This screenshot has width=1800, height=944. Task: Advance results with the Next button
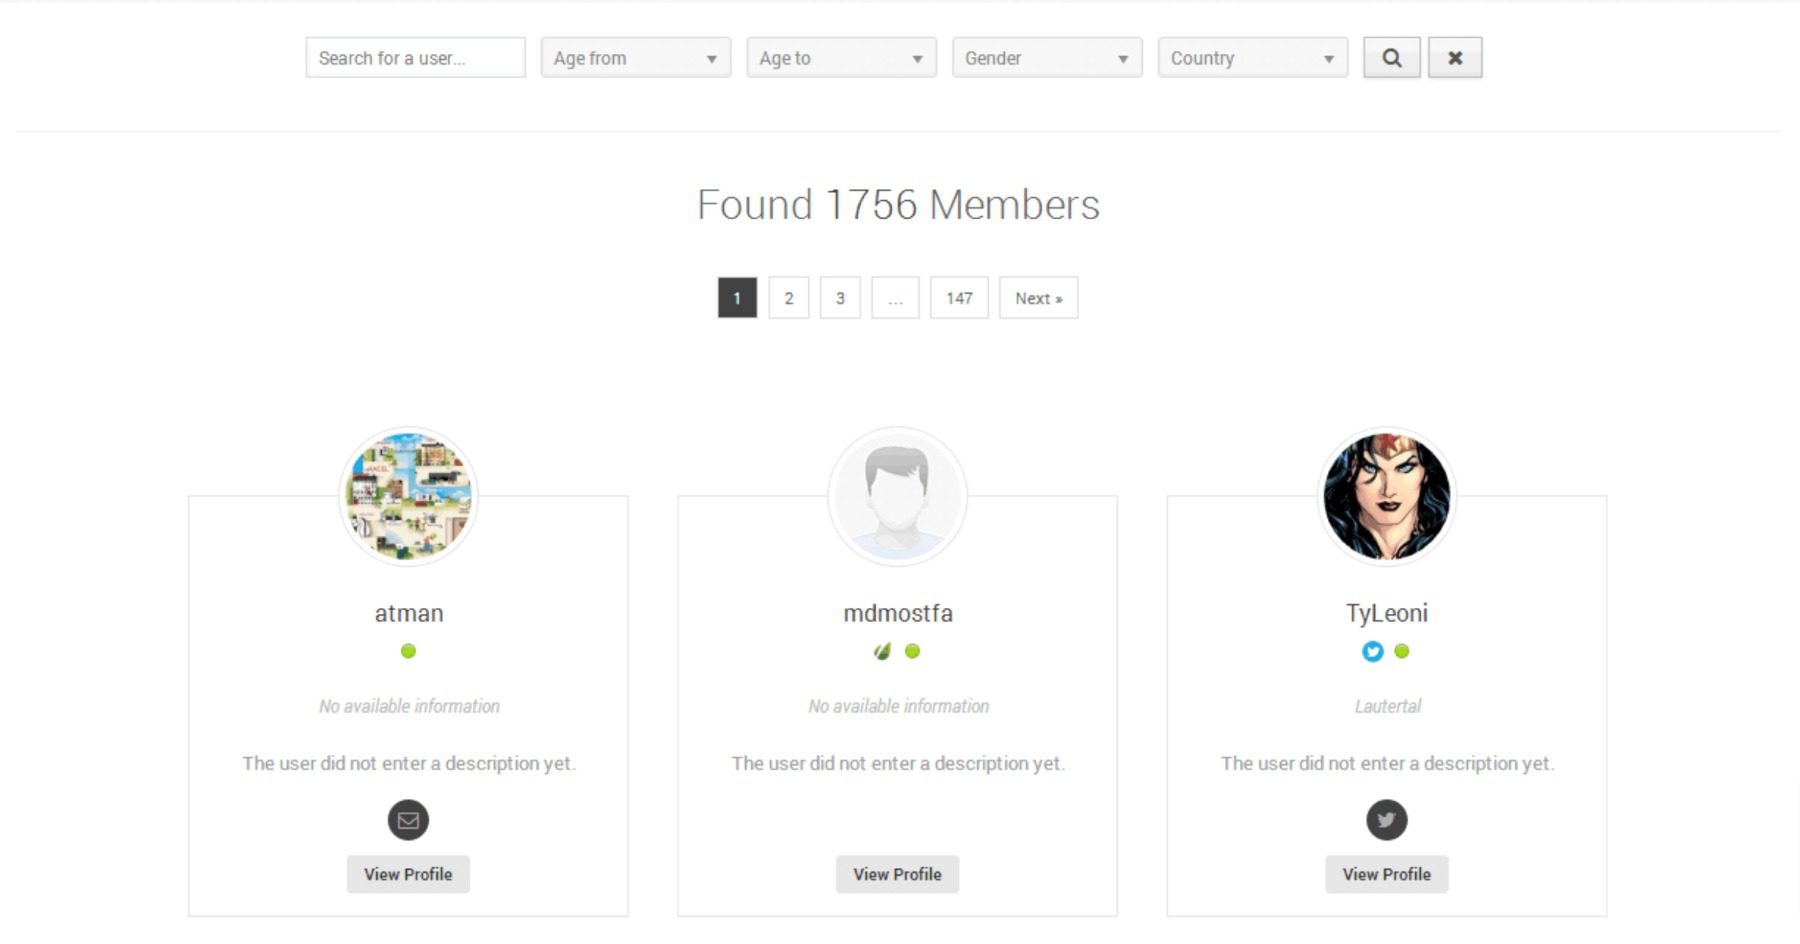[1038, 297]
